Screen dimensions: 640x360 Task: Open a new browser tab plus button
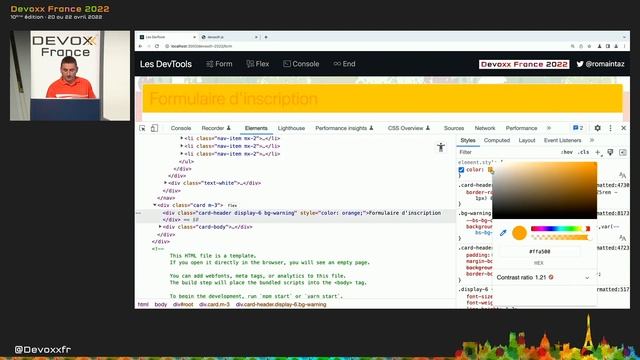tap(266, 37)
